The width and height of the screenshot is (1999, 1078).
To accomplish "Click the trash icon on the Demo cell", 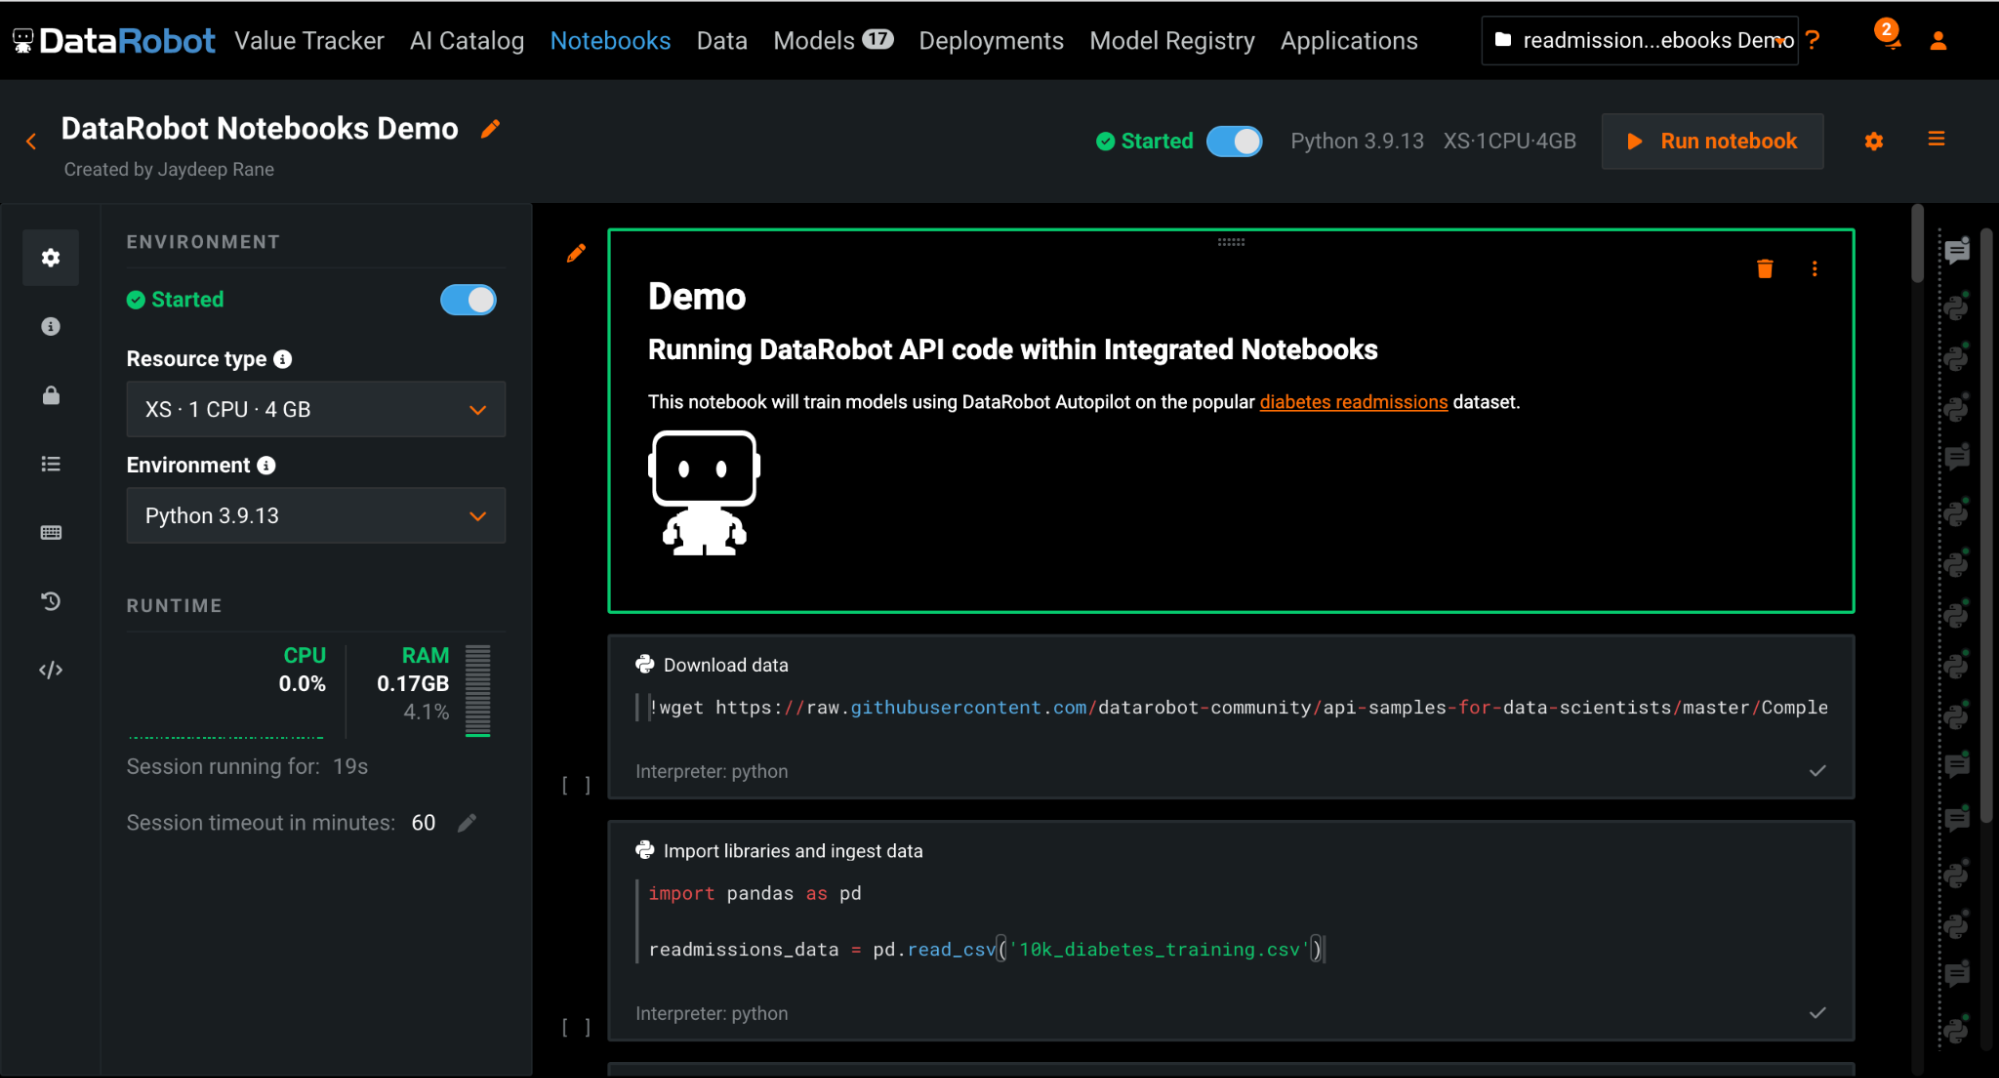I will click(x=1764, y=269).
